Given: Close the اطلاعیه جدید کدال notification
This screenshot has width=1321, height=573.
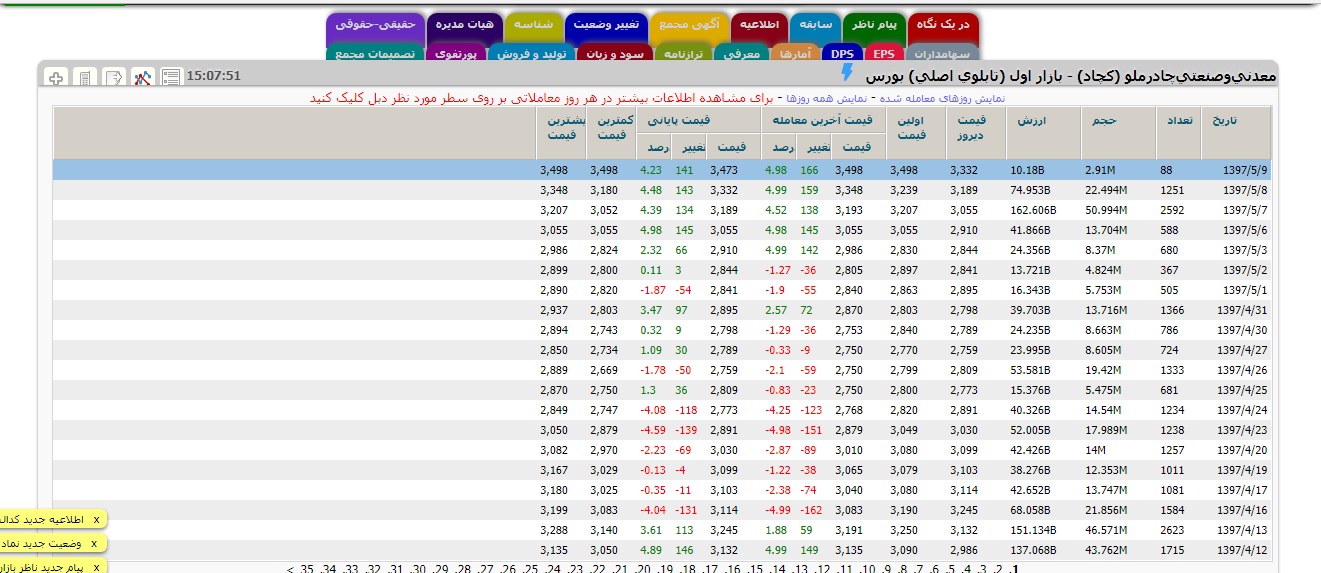Looking at the screenshot, I should coord(96,520).
